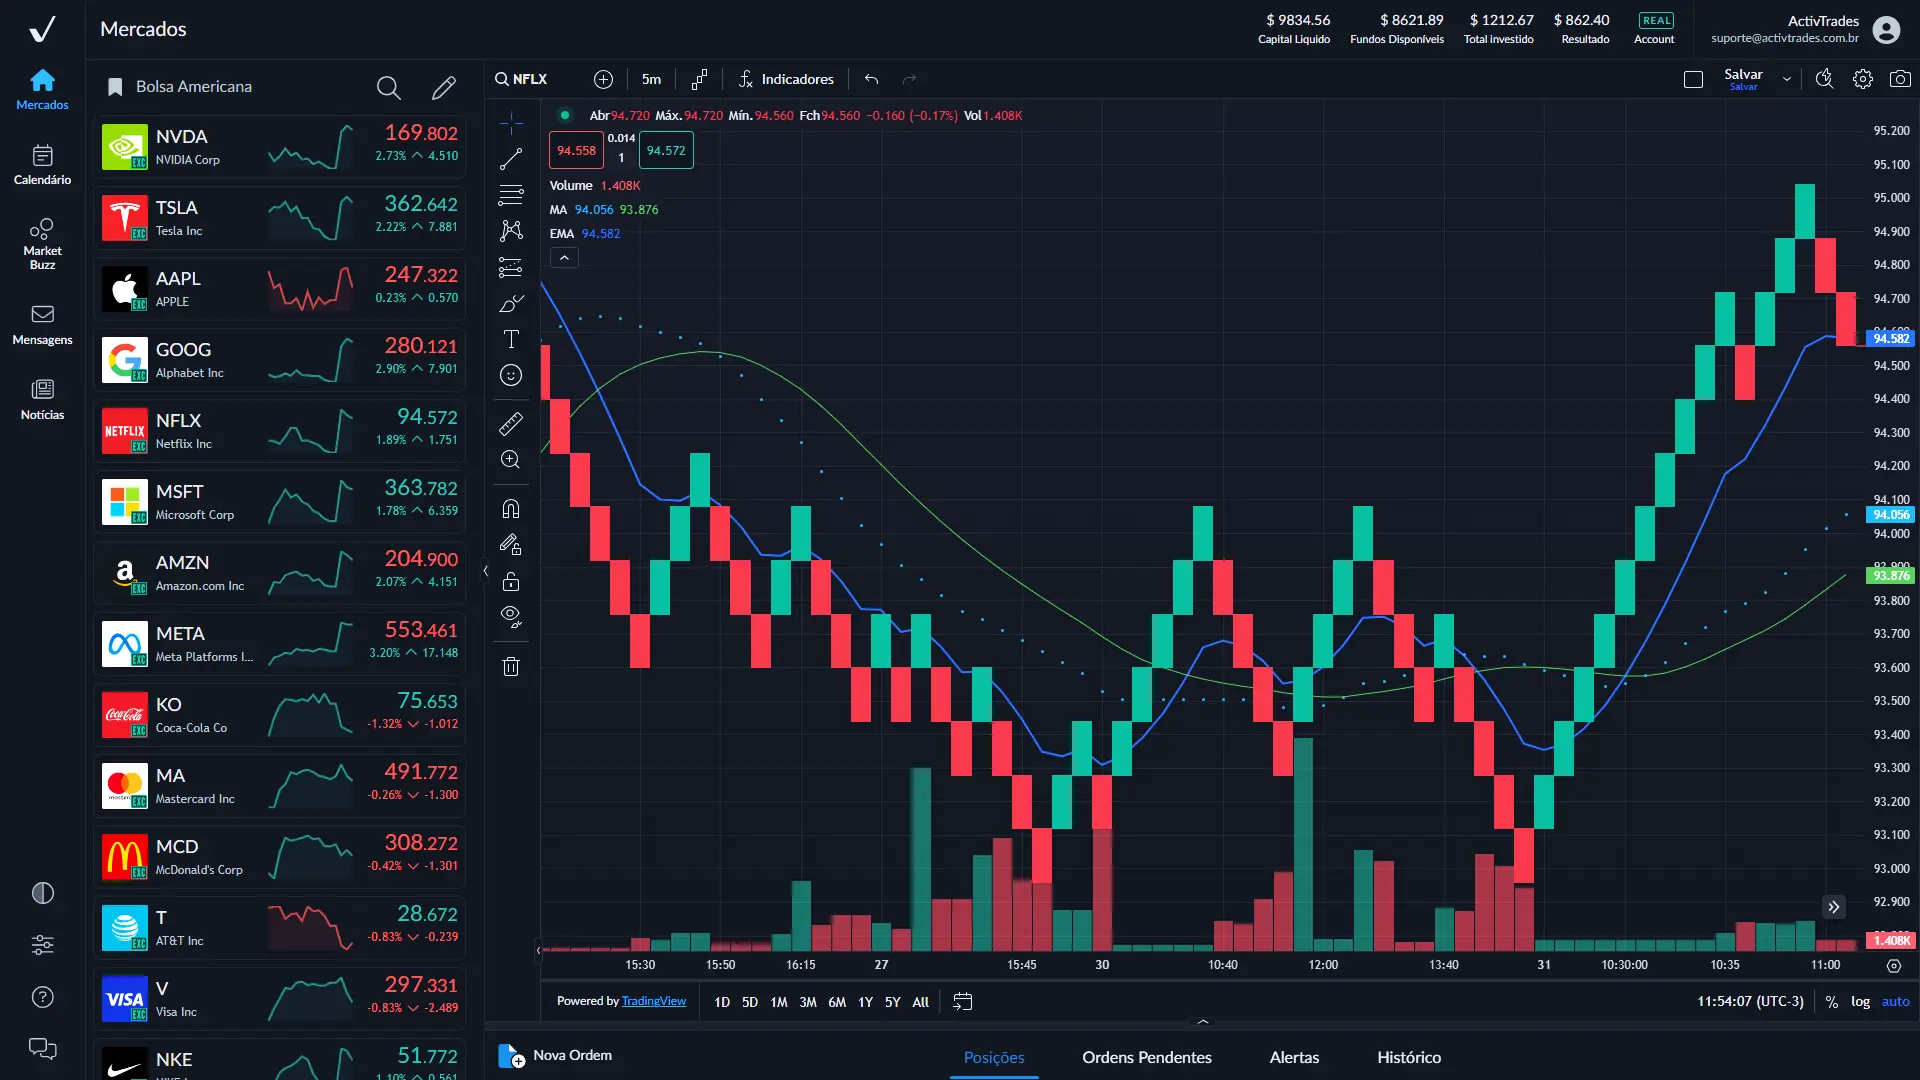
Task: Toggle stay in drawing mode
Action: point(511,545)
